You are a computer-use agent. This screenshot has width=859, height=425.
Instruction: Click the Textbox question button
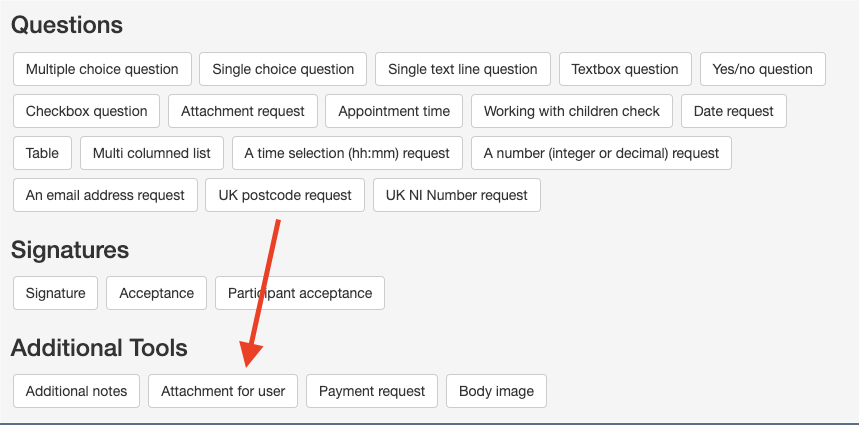click(625, 69)
